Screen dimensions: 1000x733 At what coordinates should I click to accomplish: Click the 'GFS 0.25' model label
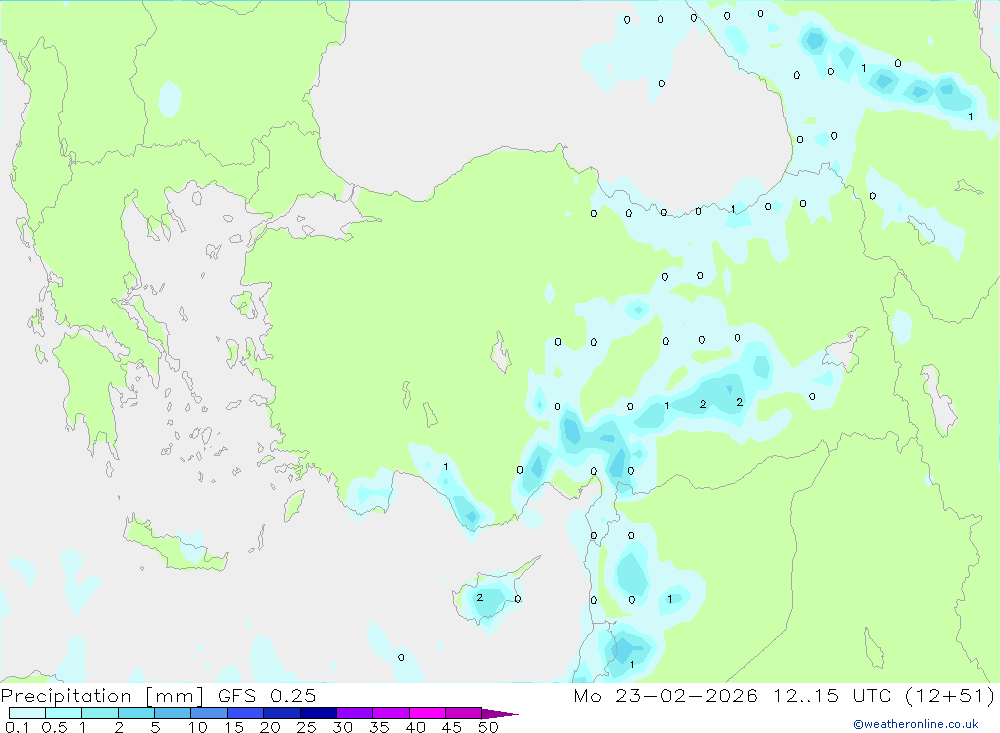pos(267,696)
